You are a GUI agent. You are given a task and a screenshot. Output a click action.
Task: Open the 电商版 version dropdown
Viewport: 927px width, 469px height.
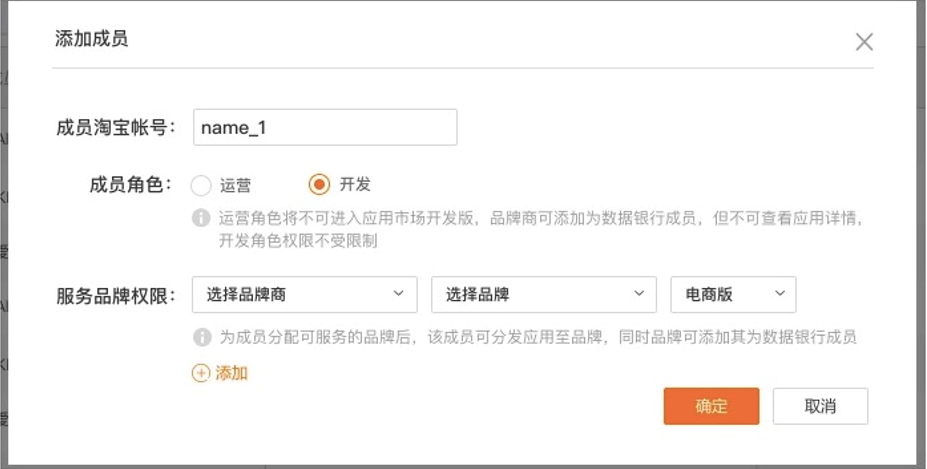click(x=733, y=294)
